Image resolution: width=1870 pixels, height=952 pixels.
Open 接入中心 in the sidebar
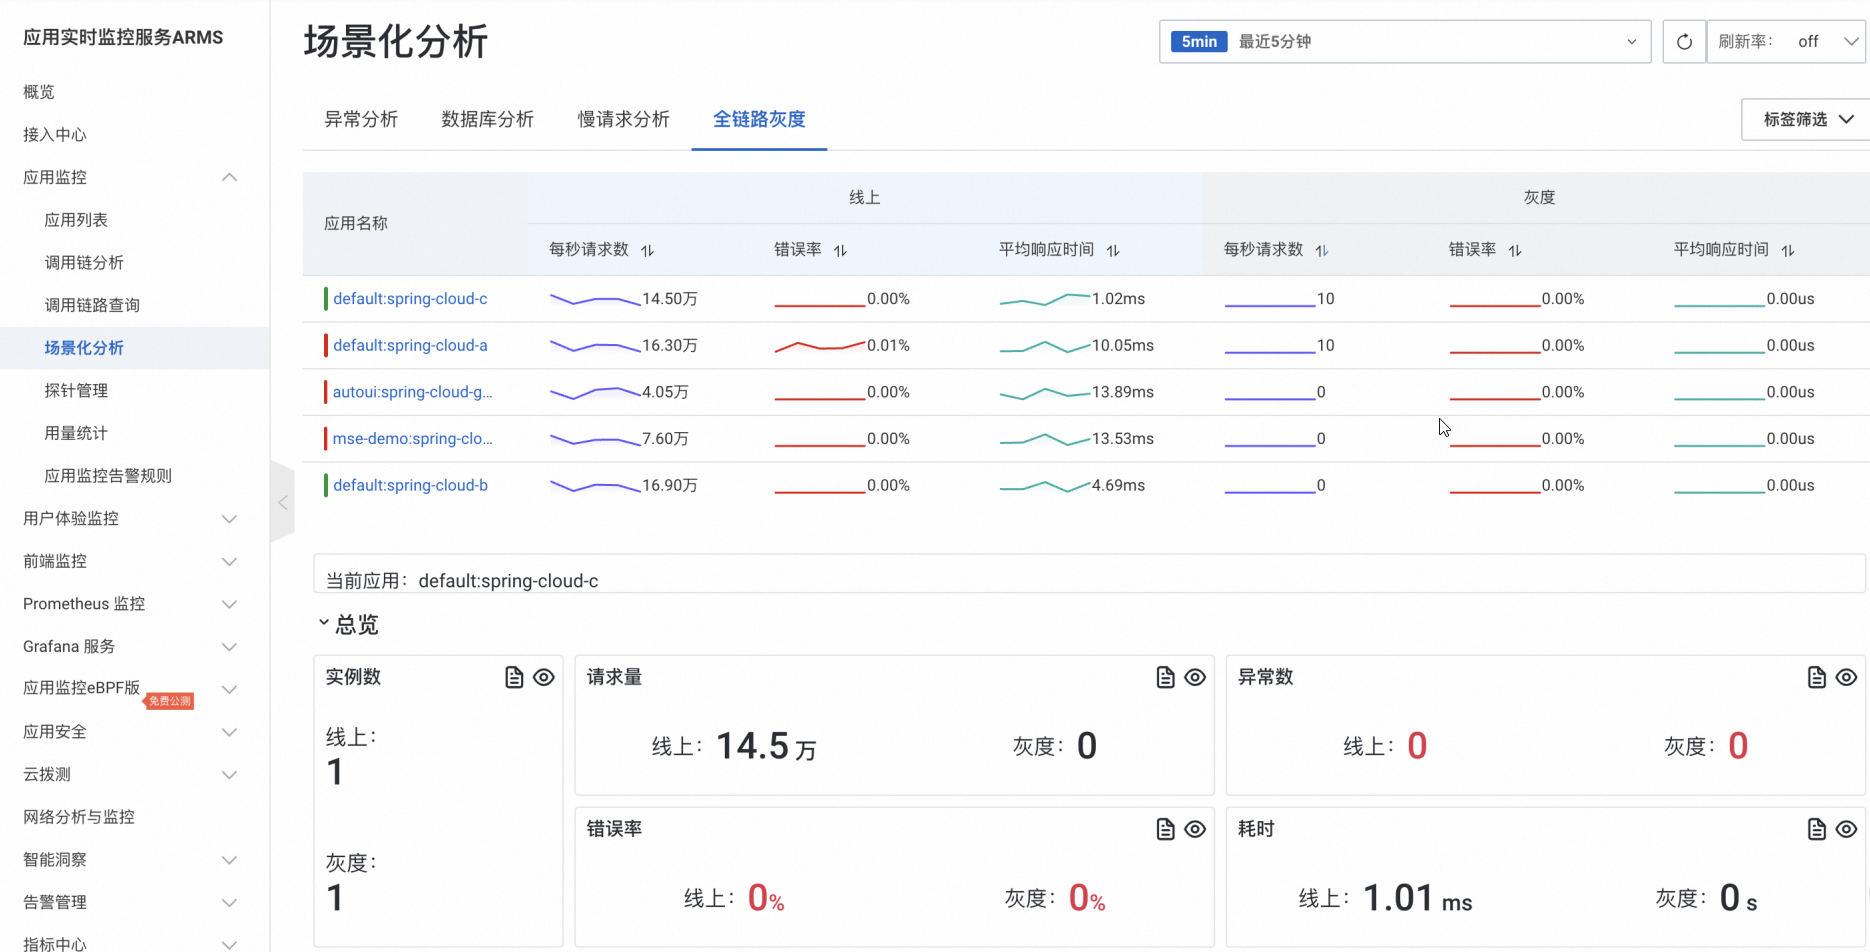55,134
